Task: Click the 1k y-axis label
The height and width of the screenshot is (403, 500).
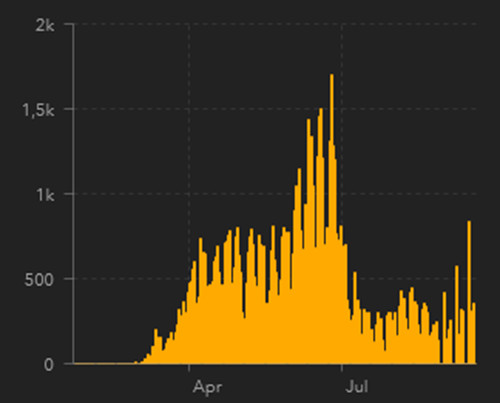Action: (x=45, y=195)
